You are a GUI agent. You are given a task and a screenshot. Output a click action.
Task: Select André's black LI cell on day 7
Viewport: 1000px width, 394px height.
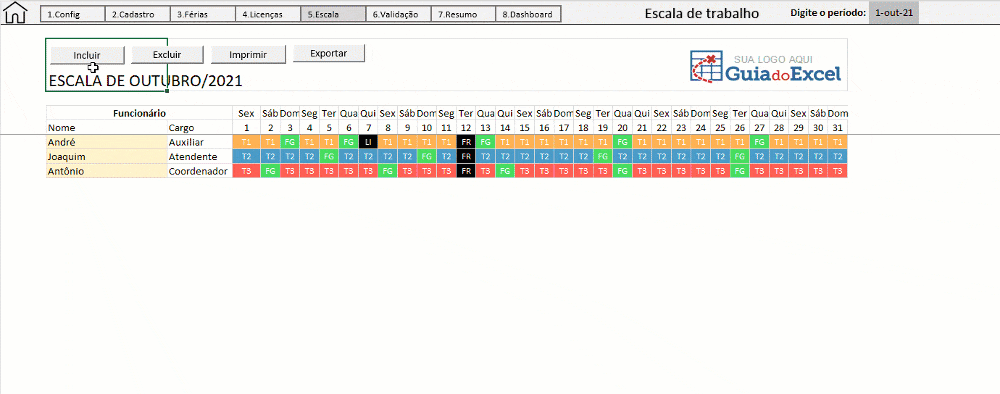pos(368,142)
